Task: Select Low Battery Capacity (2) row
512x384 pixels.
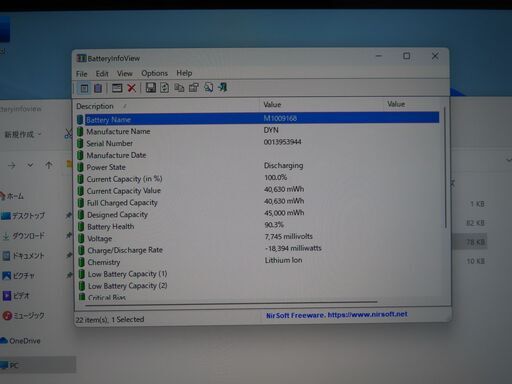Action: tap(257, 286)
